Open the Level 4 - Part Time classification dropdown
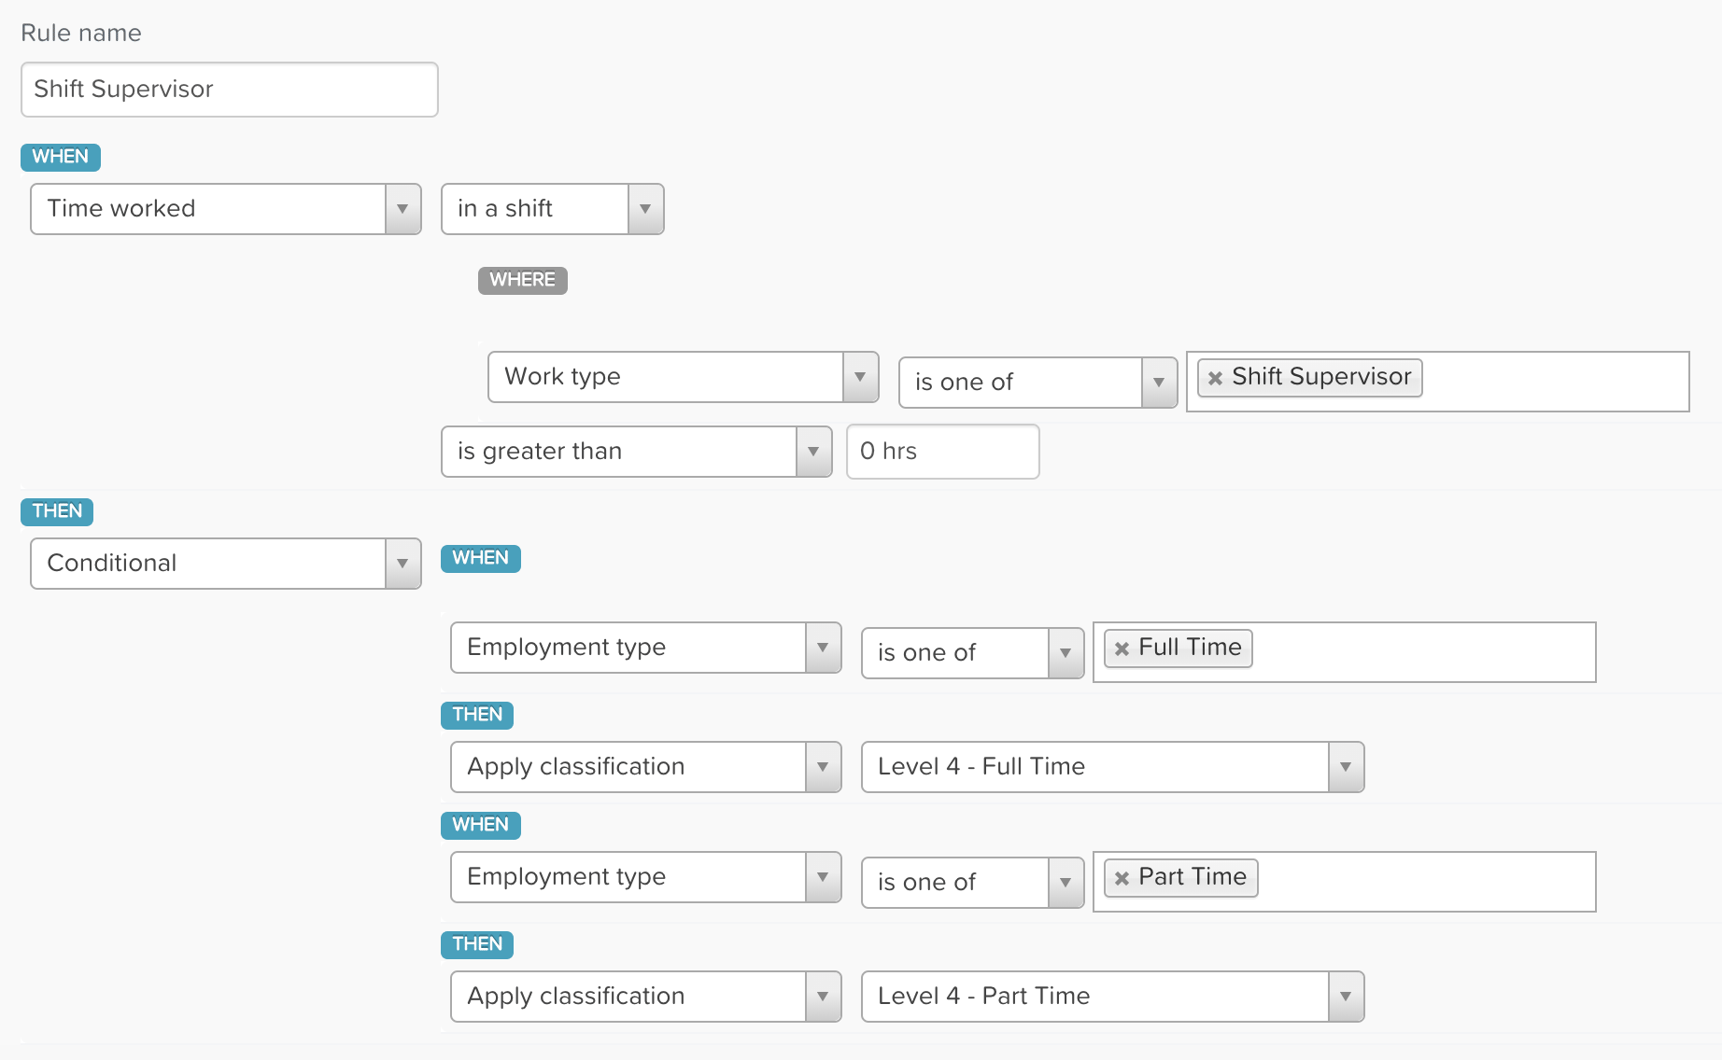Viewport: 1722px width, 1060px height. [x=1344, y=996]
